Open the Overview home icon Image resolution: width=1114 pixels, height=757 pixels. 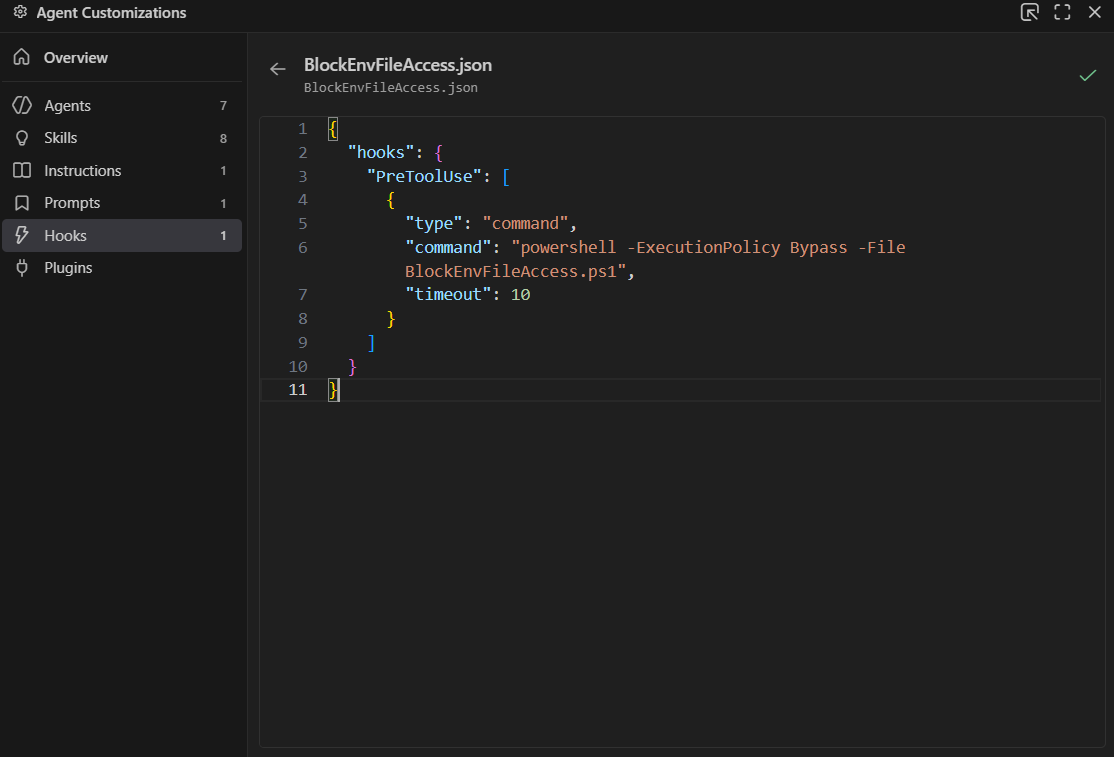pyautogui.click(x=22, y=57)
